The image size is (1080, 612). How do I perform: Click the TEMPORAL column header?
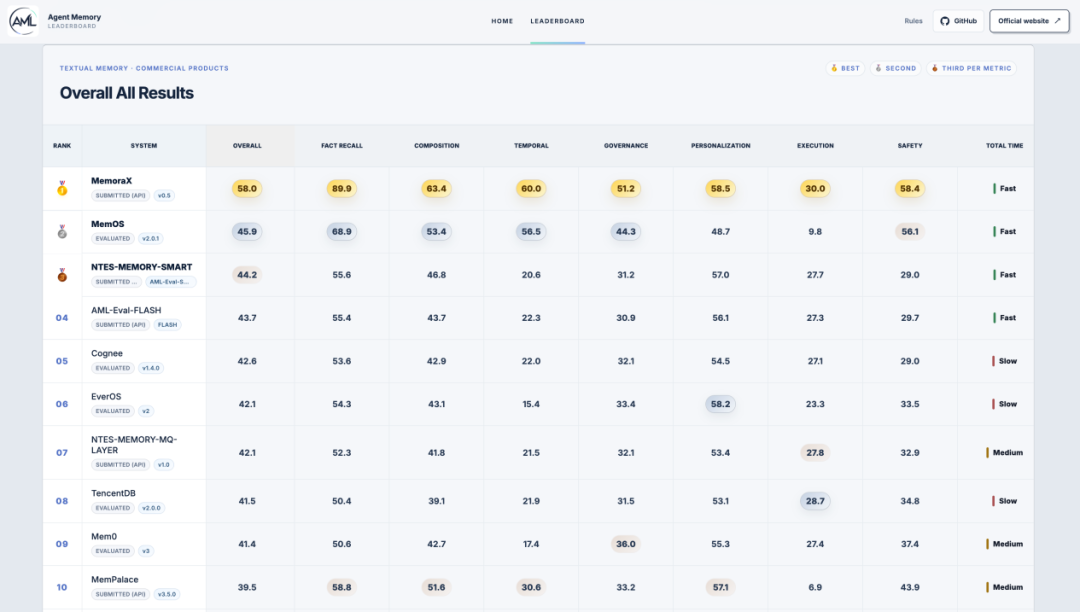pos(531,146)
